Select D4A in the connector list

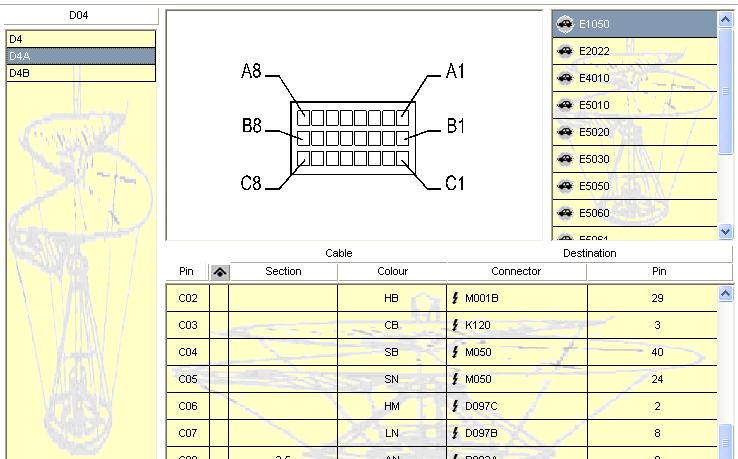coord(80,56)
